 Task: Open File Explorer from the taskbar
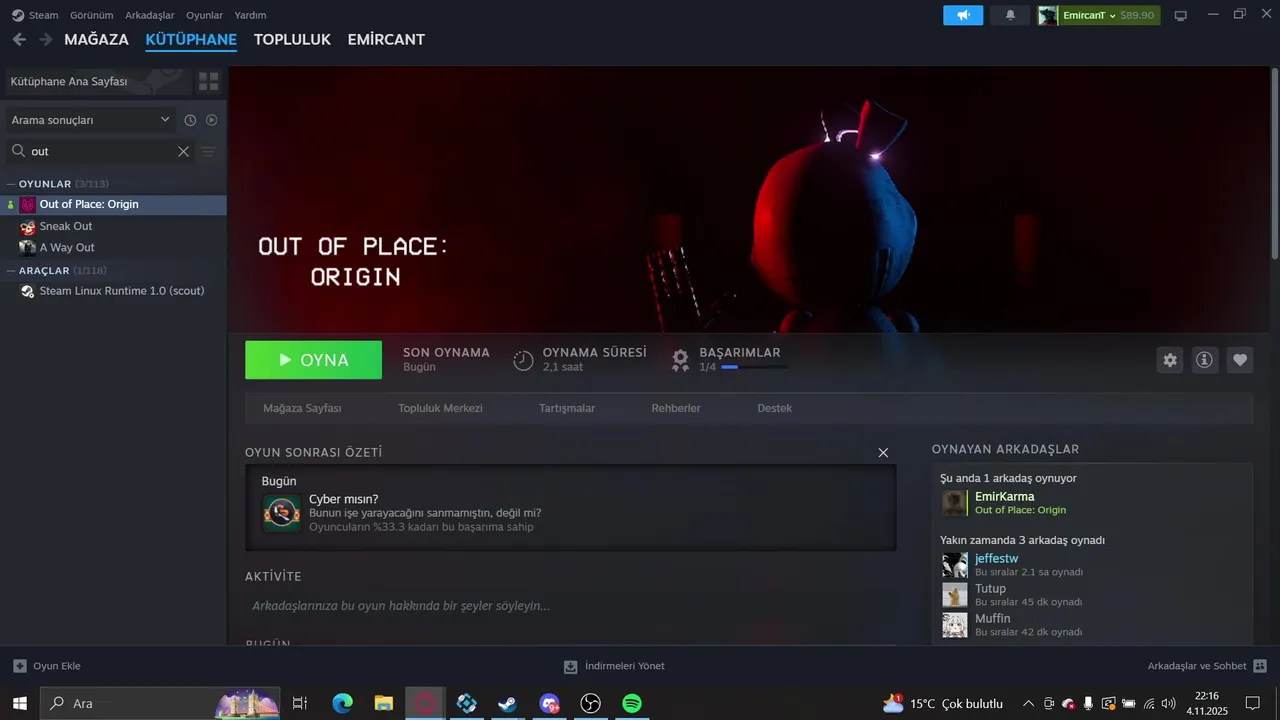[384, 703]
